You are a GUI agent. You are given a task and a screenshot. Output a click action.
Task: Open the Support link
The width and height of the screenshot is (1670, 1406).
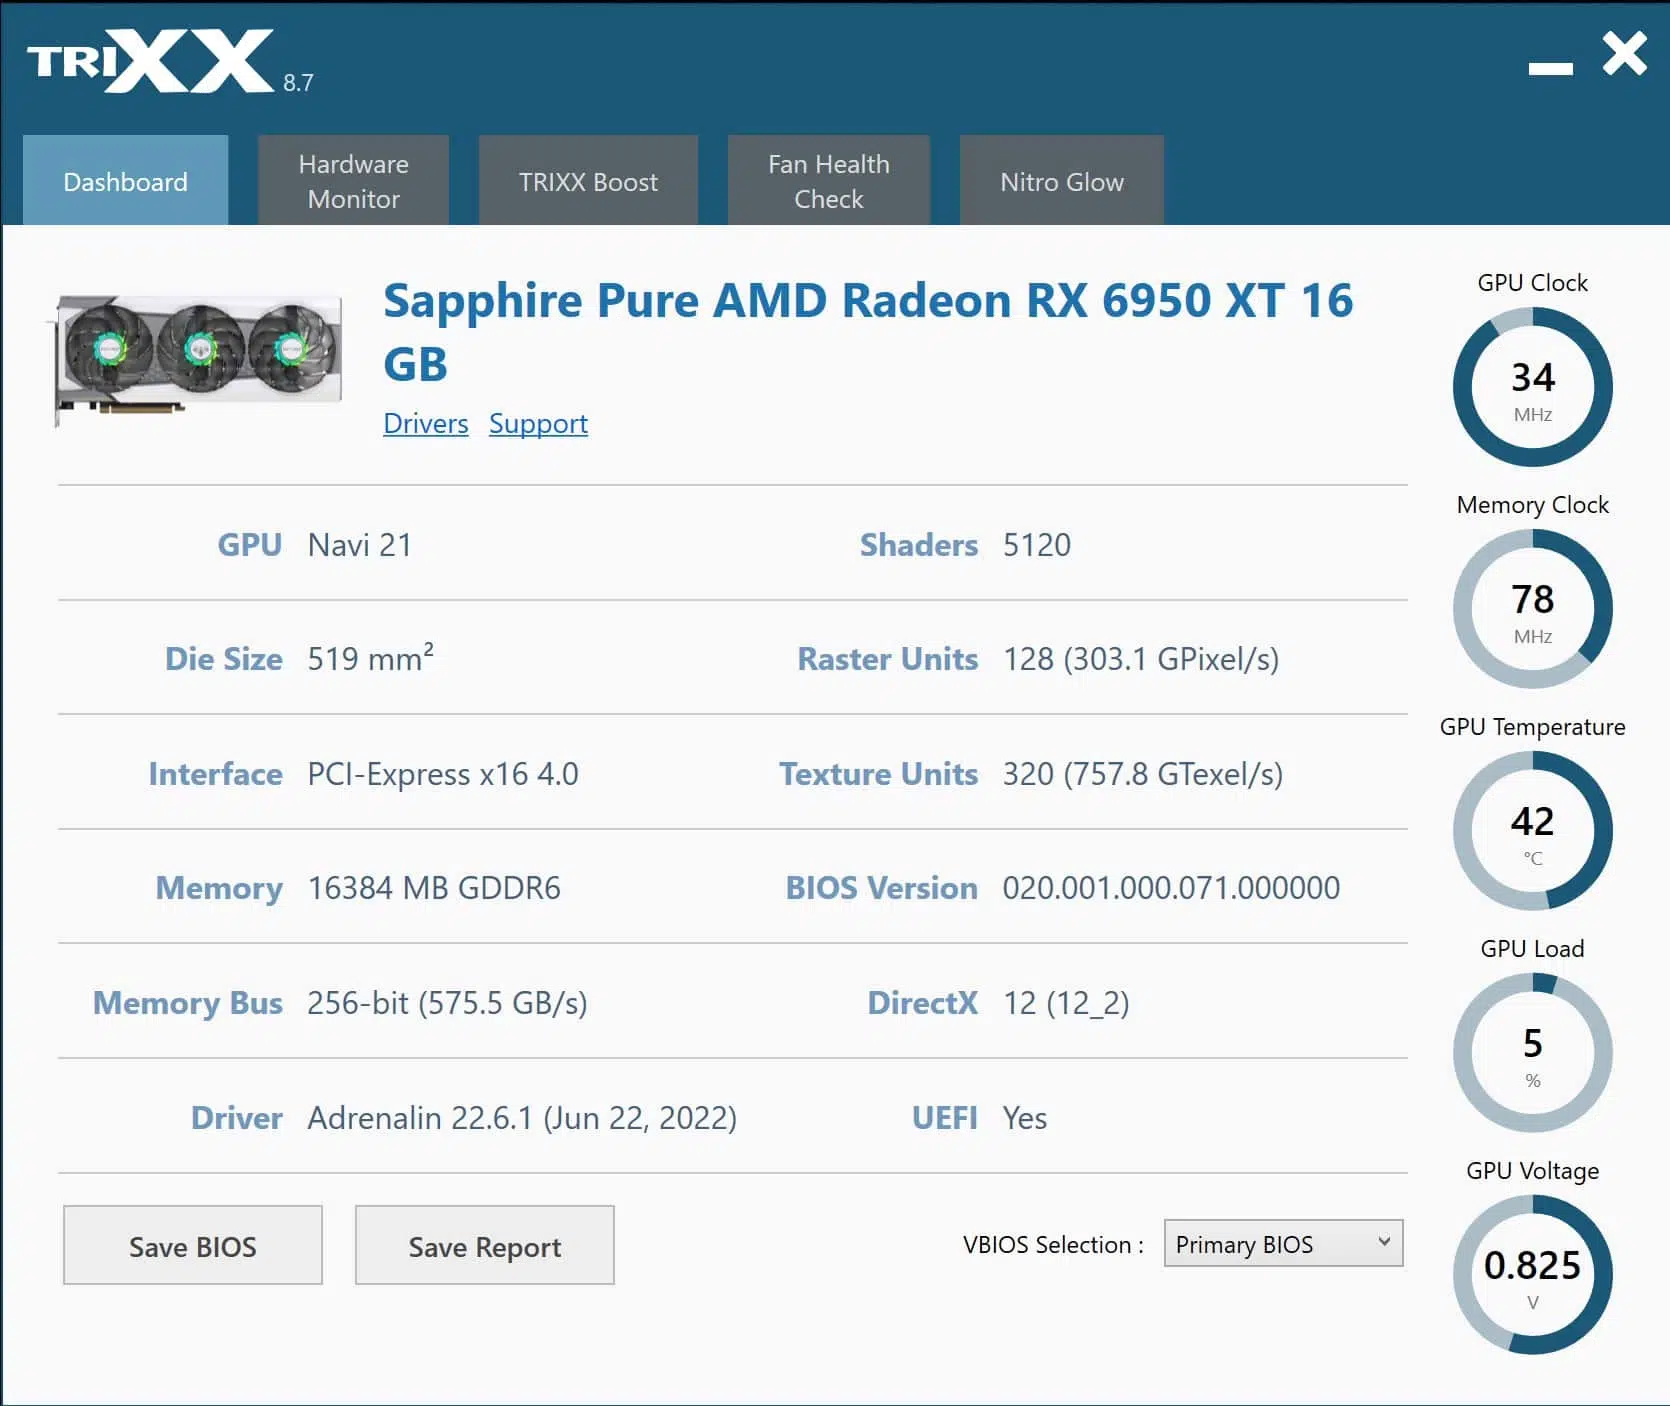(x=538, y=424)
